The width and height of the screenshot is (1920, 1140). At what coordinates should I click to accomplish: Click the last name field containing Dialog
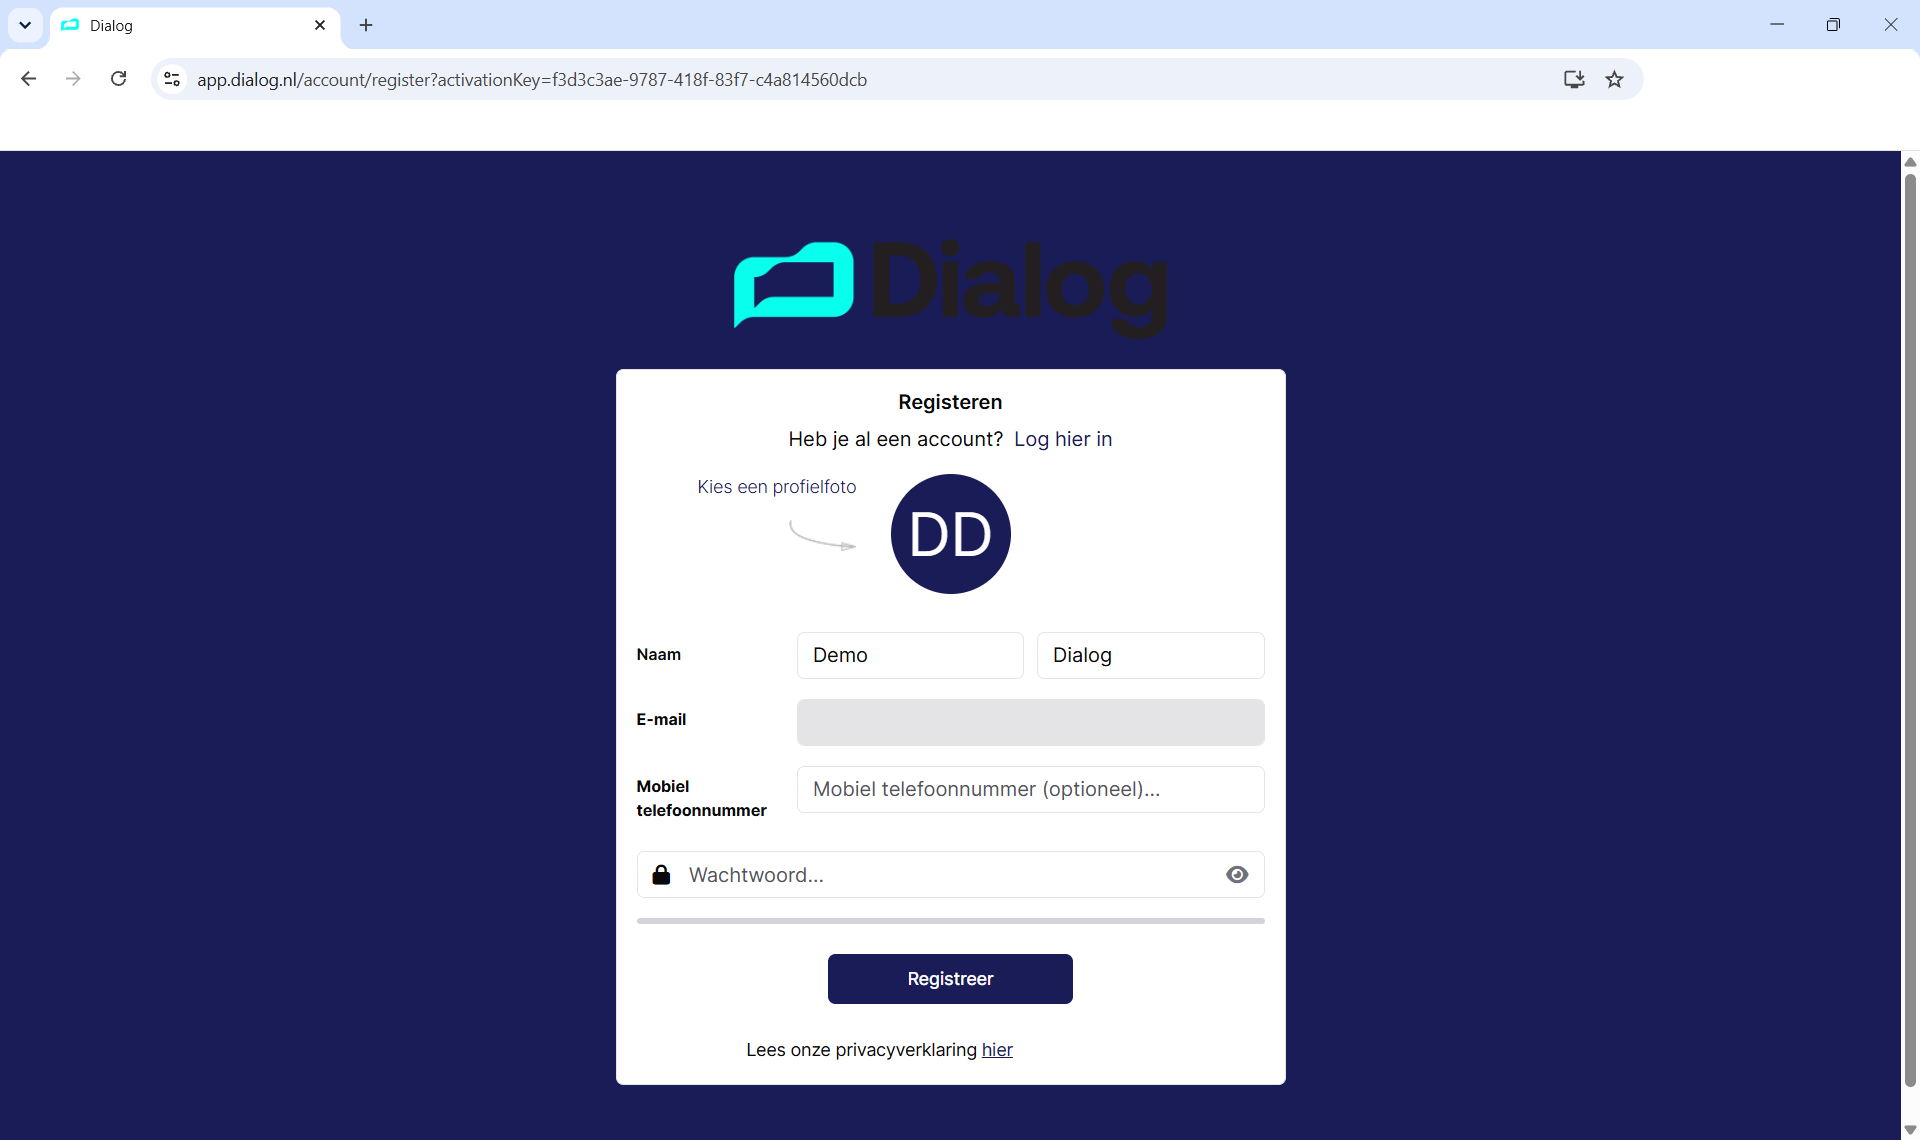pos(1150,655)
